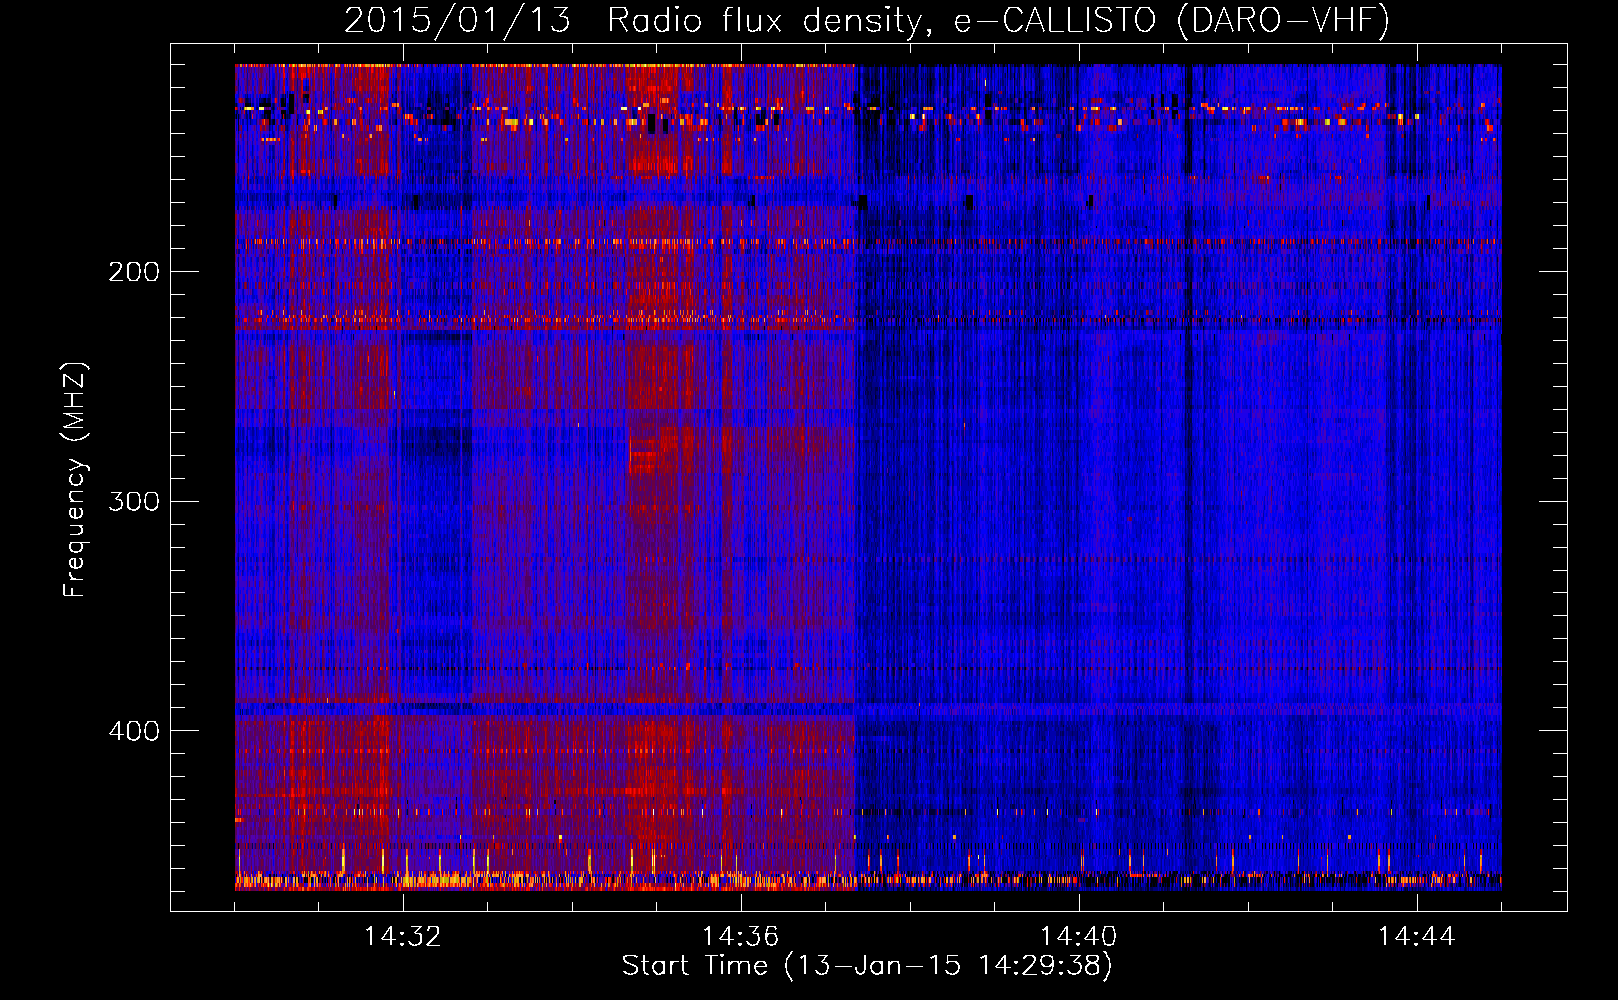Viewport: 1618px width, 1000px height.
Task: Click the 200 frequency tick label
Action: tap(134, 272)
